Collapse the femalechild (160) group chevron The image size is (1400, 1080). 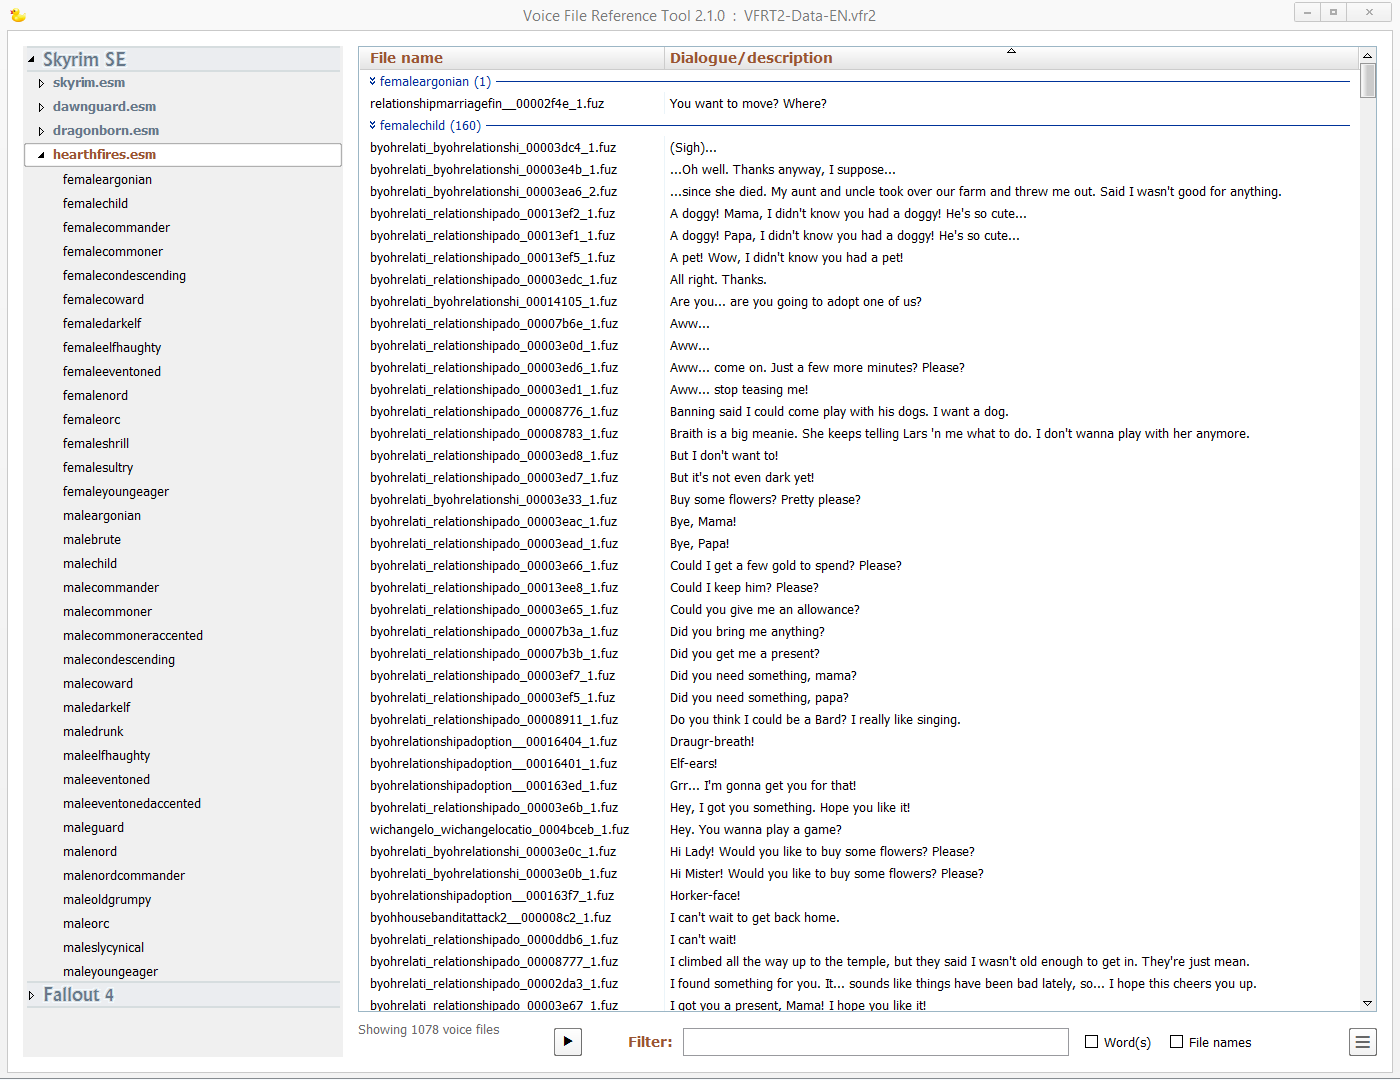point(373,126)
